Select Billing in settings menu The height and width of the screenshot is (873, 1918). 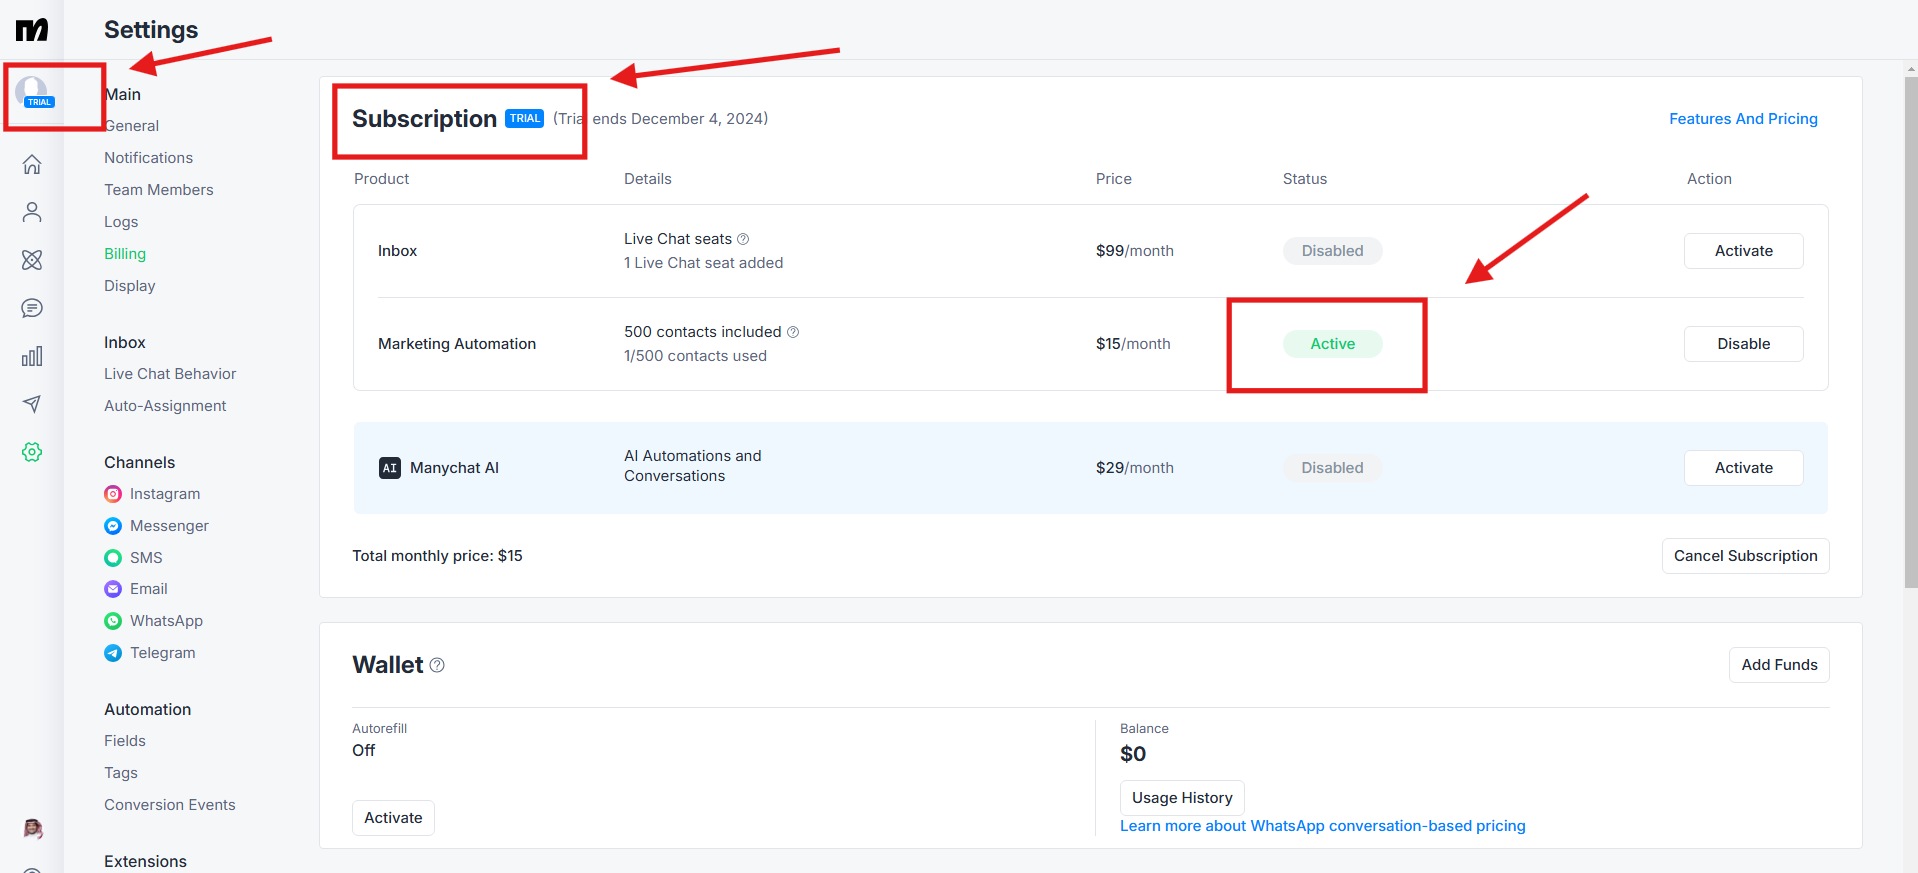[x=125, y=254]
